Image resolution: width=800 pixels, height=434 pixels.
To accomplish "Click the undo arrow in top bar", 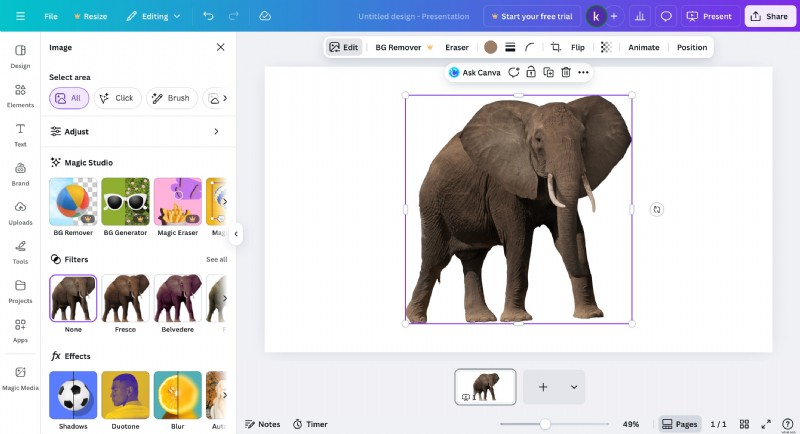I will tap(208, 16).
